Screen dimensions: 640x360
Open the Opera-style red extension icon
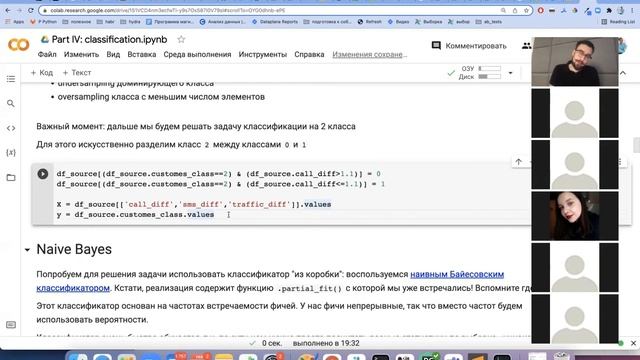(x=541, y=11)
